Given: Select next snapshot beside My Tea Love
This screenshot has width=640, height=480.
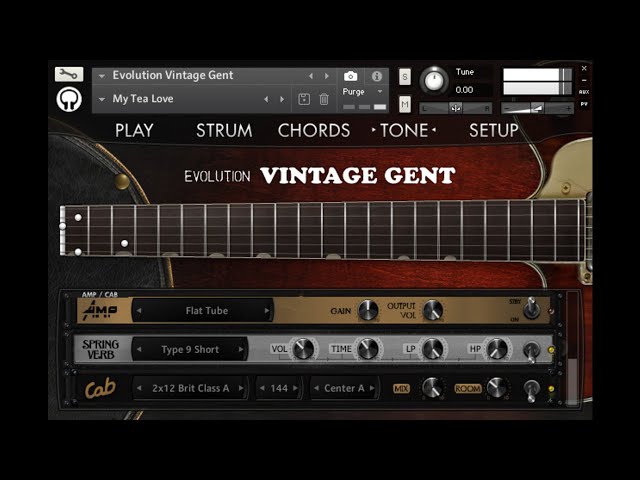Looking at the screenshot, I should click(x=282, y=99).
